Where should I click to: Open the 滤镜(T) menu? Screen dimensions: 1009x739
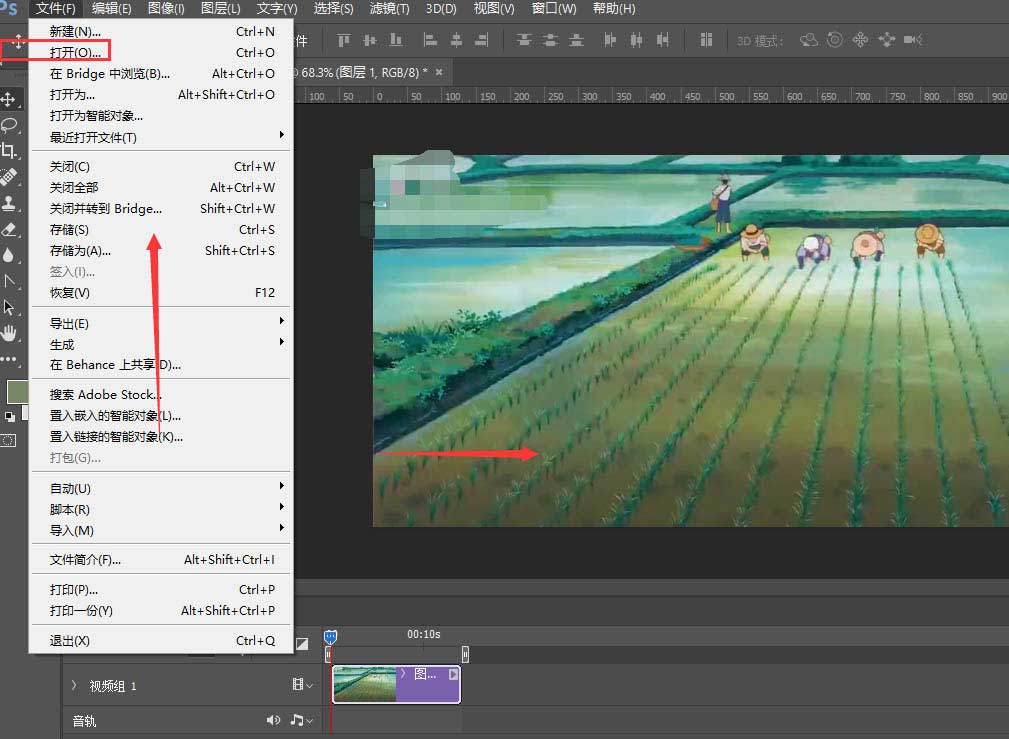coord(389,8)
